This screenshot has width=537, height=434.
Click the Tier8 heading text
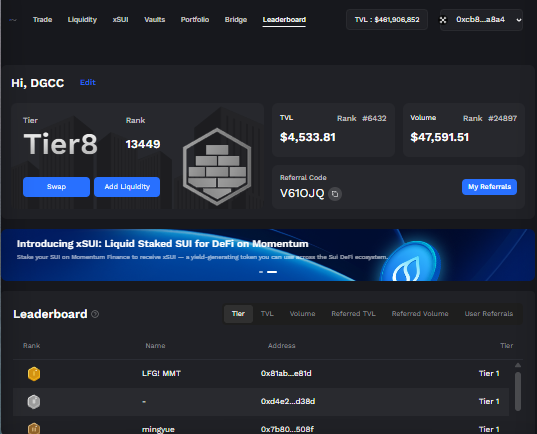(61, 144)
